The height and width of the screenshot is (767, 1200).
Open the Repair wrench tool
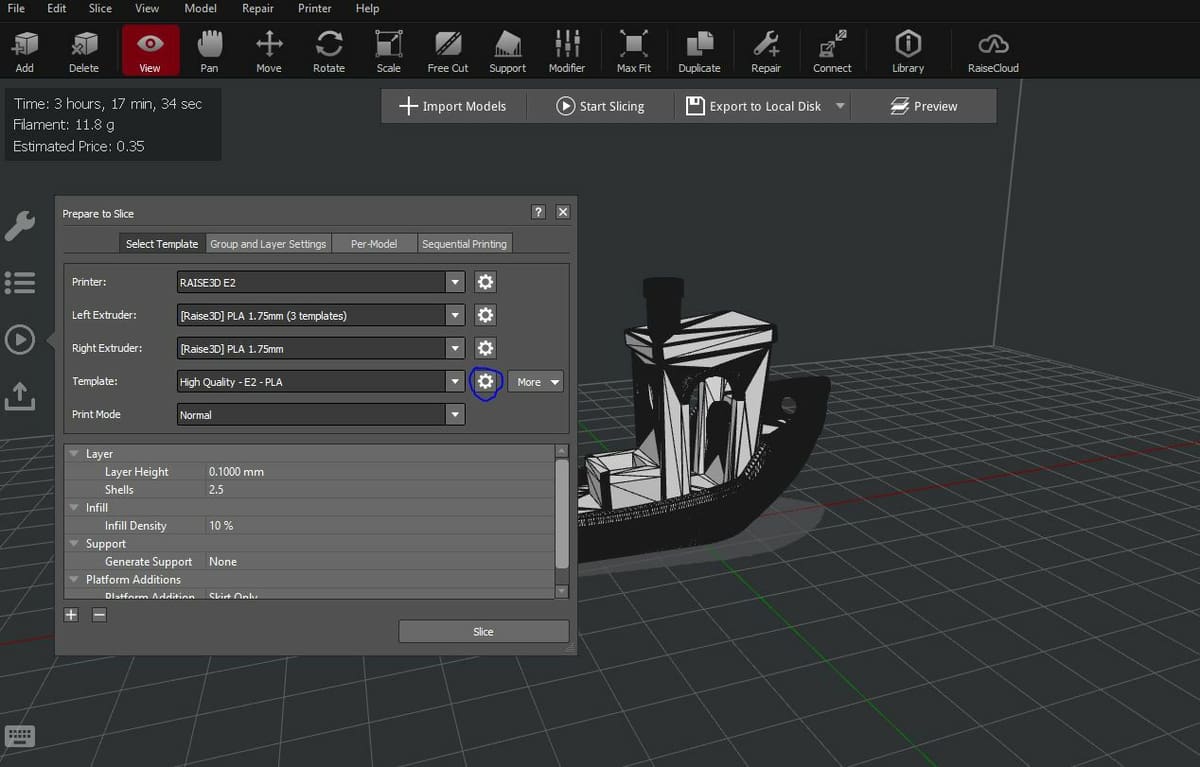766,51
